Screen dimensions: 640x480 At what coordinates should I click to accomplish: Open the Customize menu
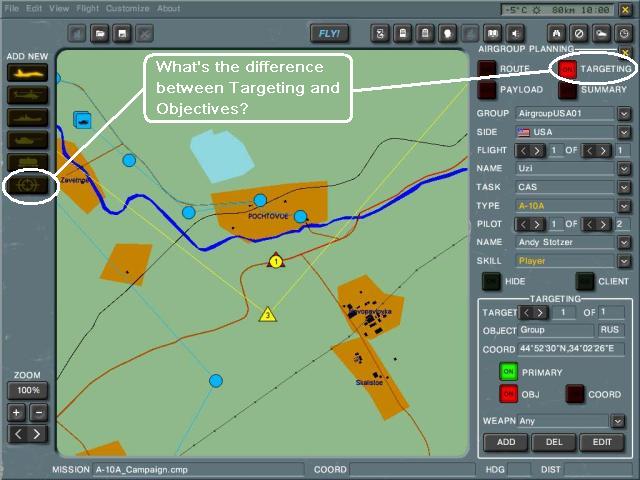[127, 8]
